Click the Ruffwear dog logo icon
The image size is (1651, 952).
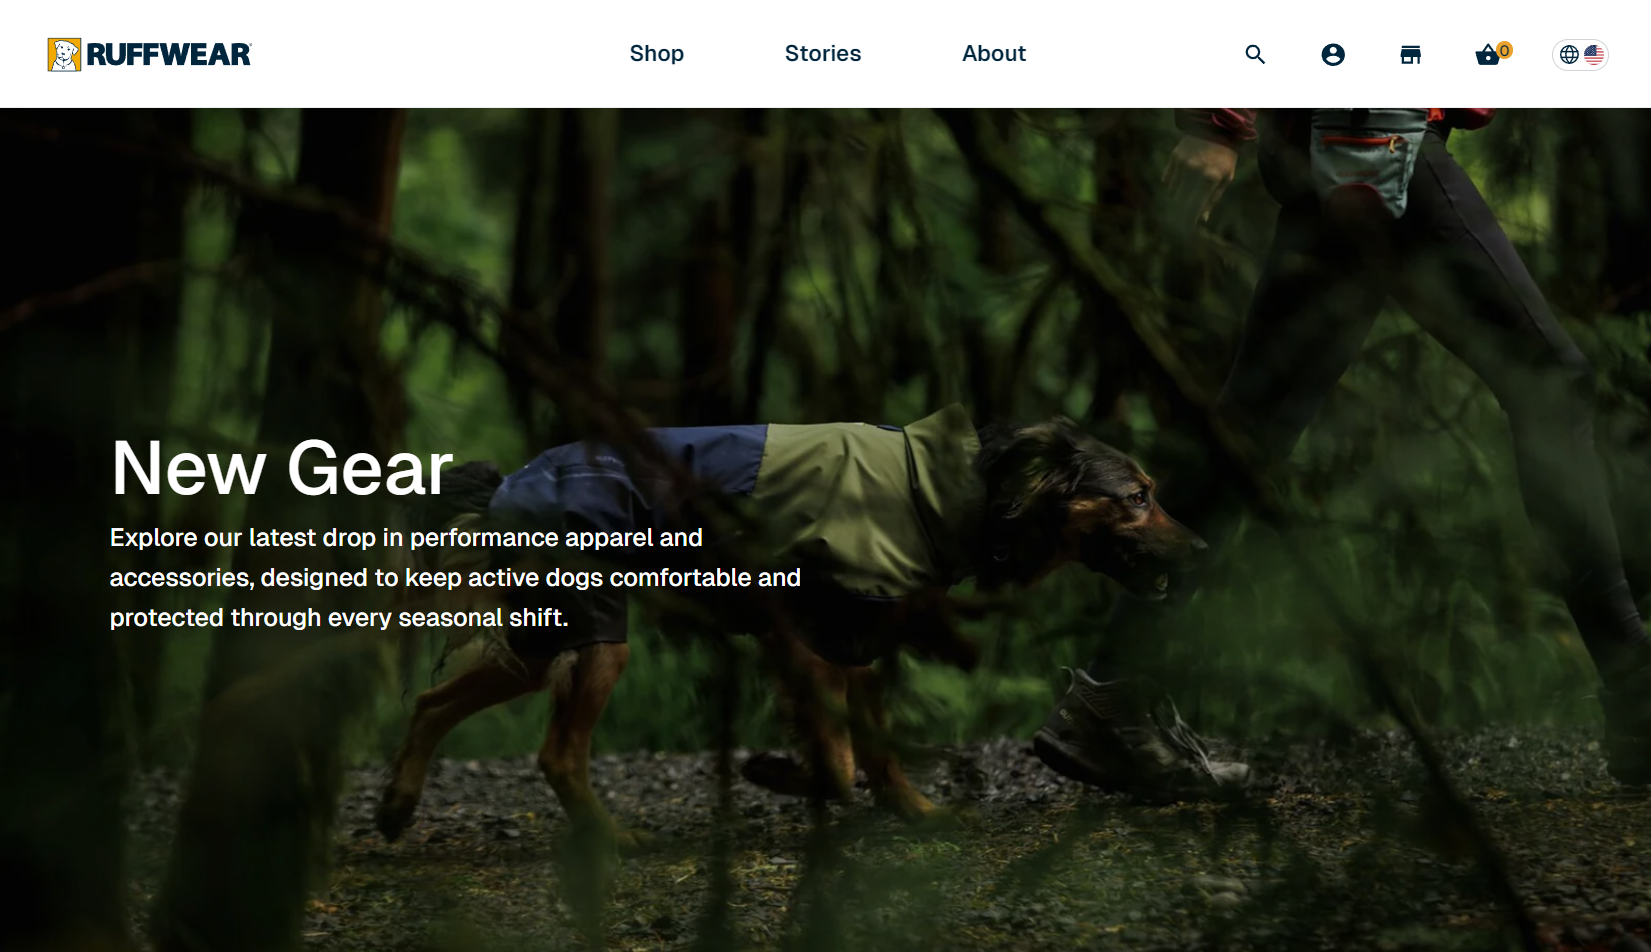point(64,54)
